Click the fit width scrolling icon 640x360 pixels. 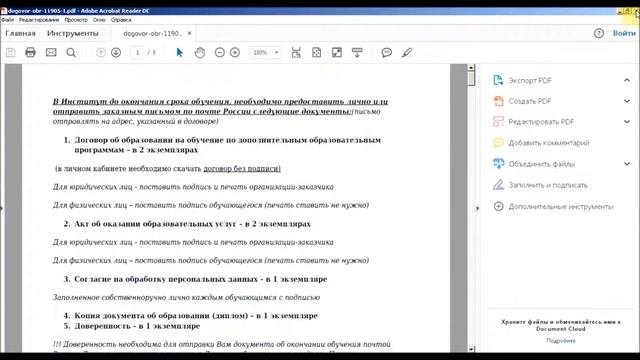(x=296, y=52)
